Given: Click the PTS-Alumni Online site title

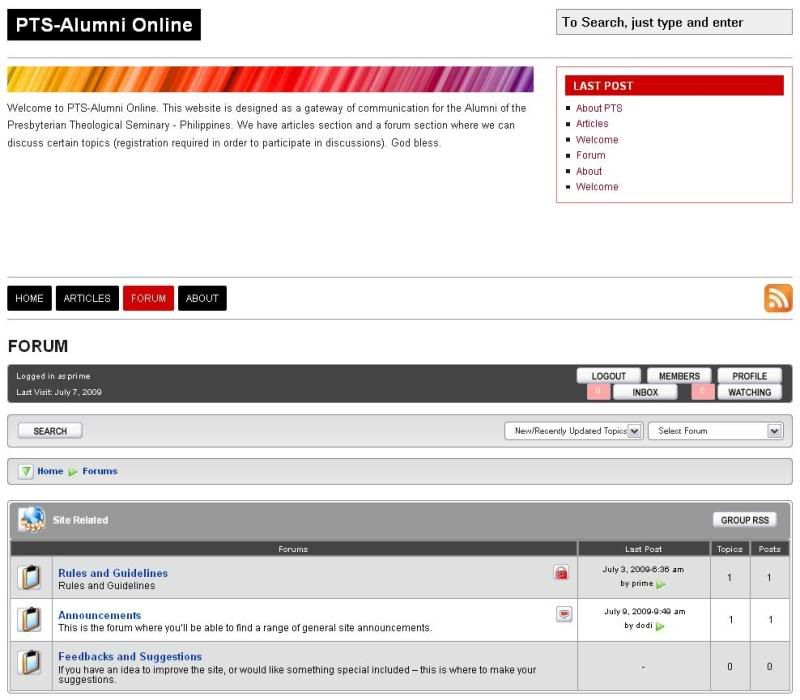Looking at the screenshot, I should tap(104, 24).
